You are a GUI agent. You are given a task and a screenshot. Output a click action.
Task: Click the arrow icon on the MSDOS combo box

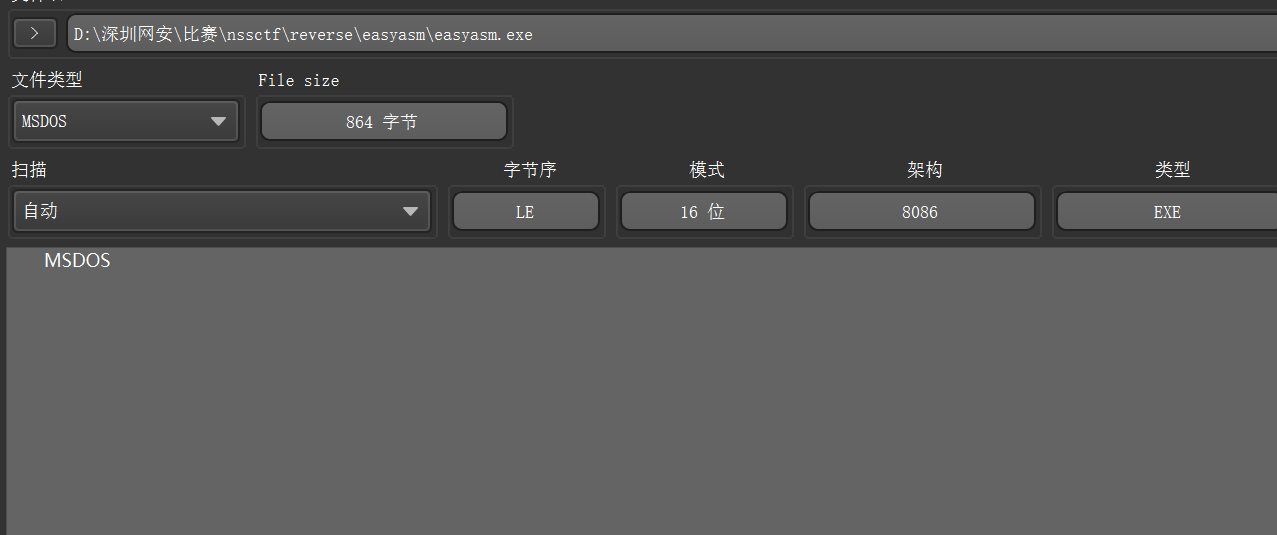tap(218, 122)
